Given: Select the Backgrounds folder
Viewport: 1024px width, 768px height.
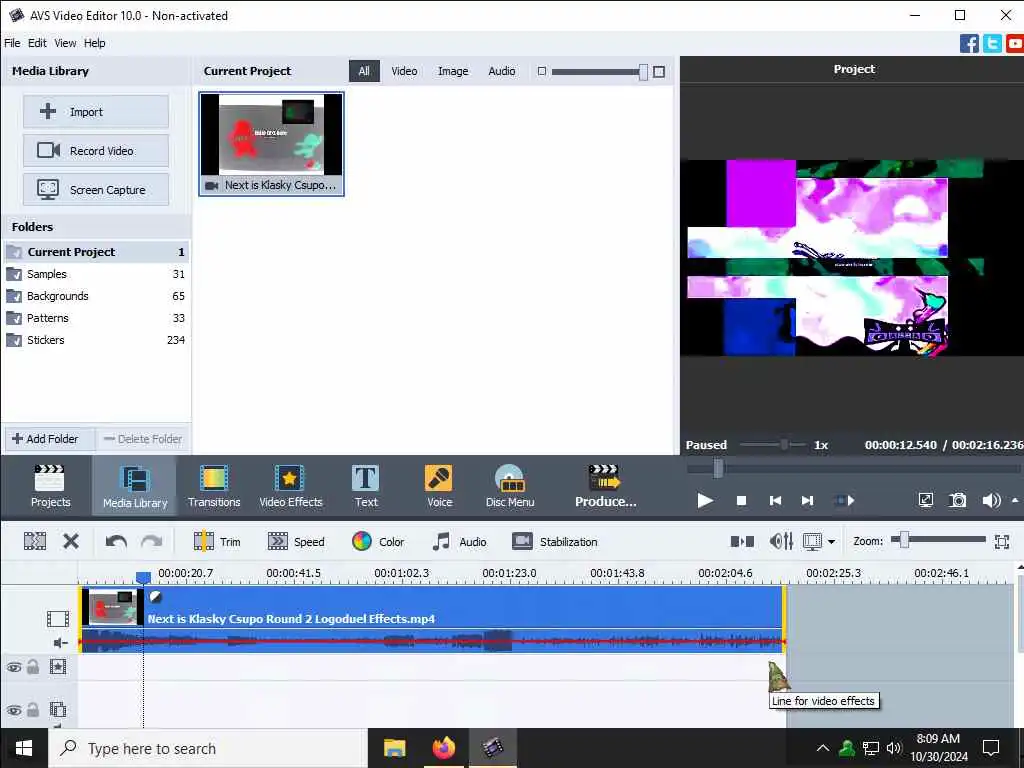Looking at the screenshot, I should [x=96, y=296].
